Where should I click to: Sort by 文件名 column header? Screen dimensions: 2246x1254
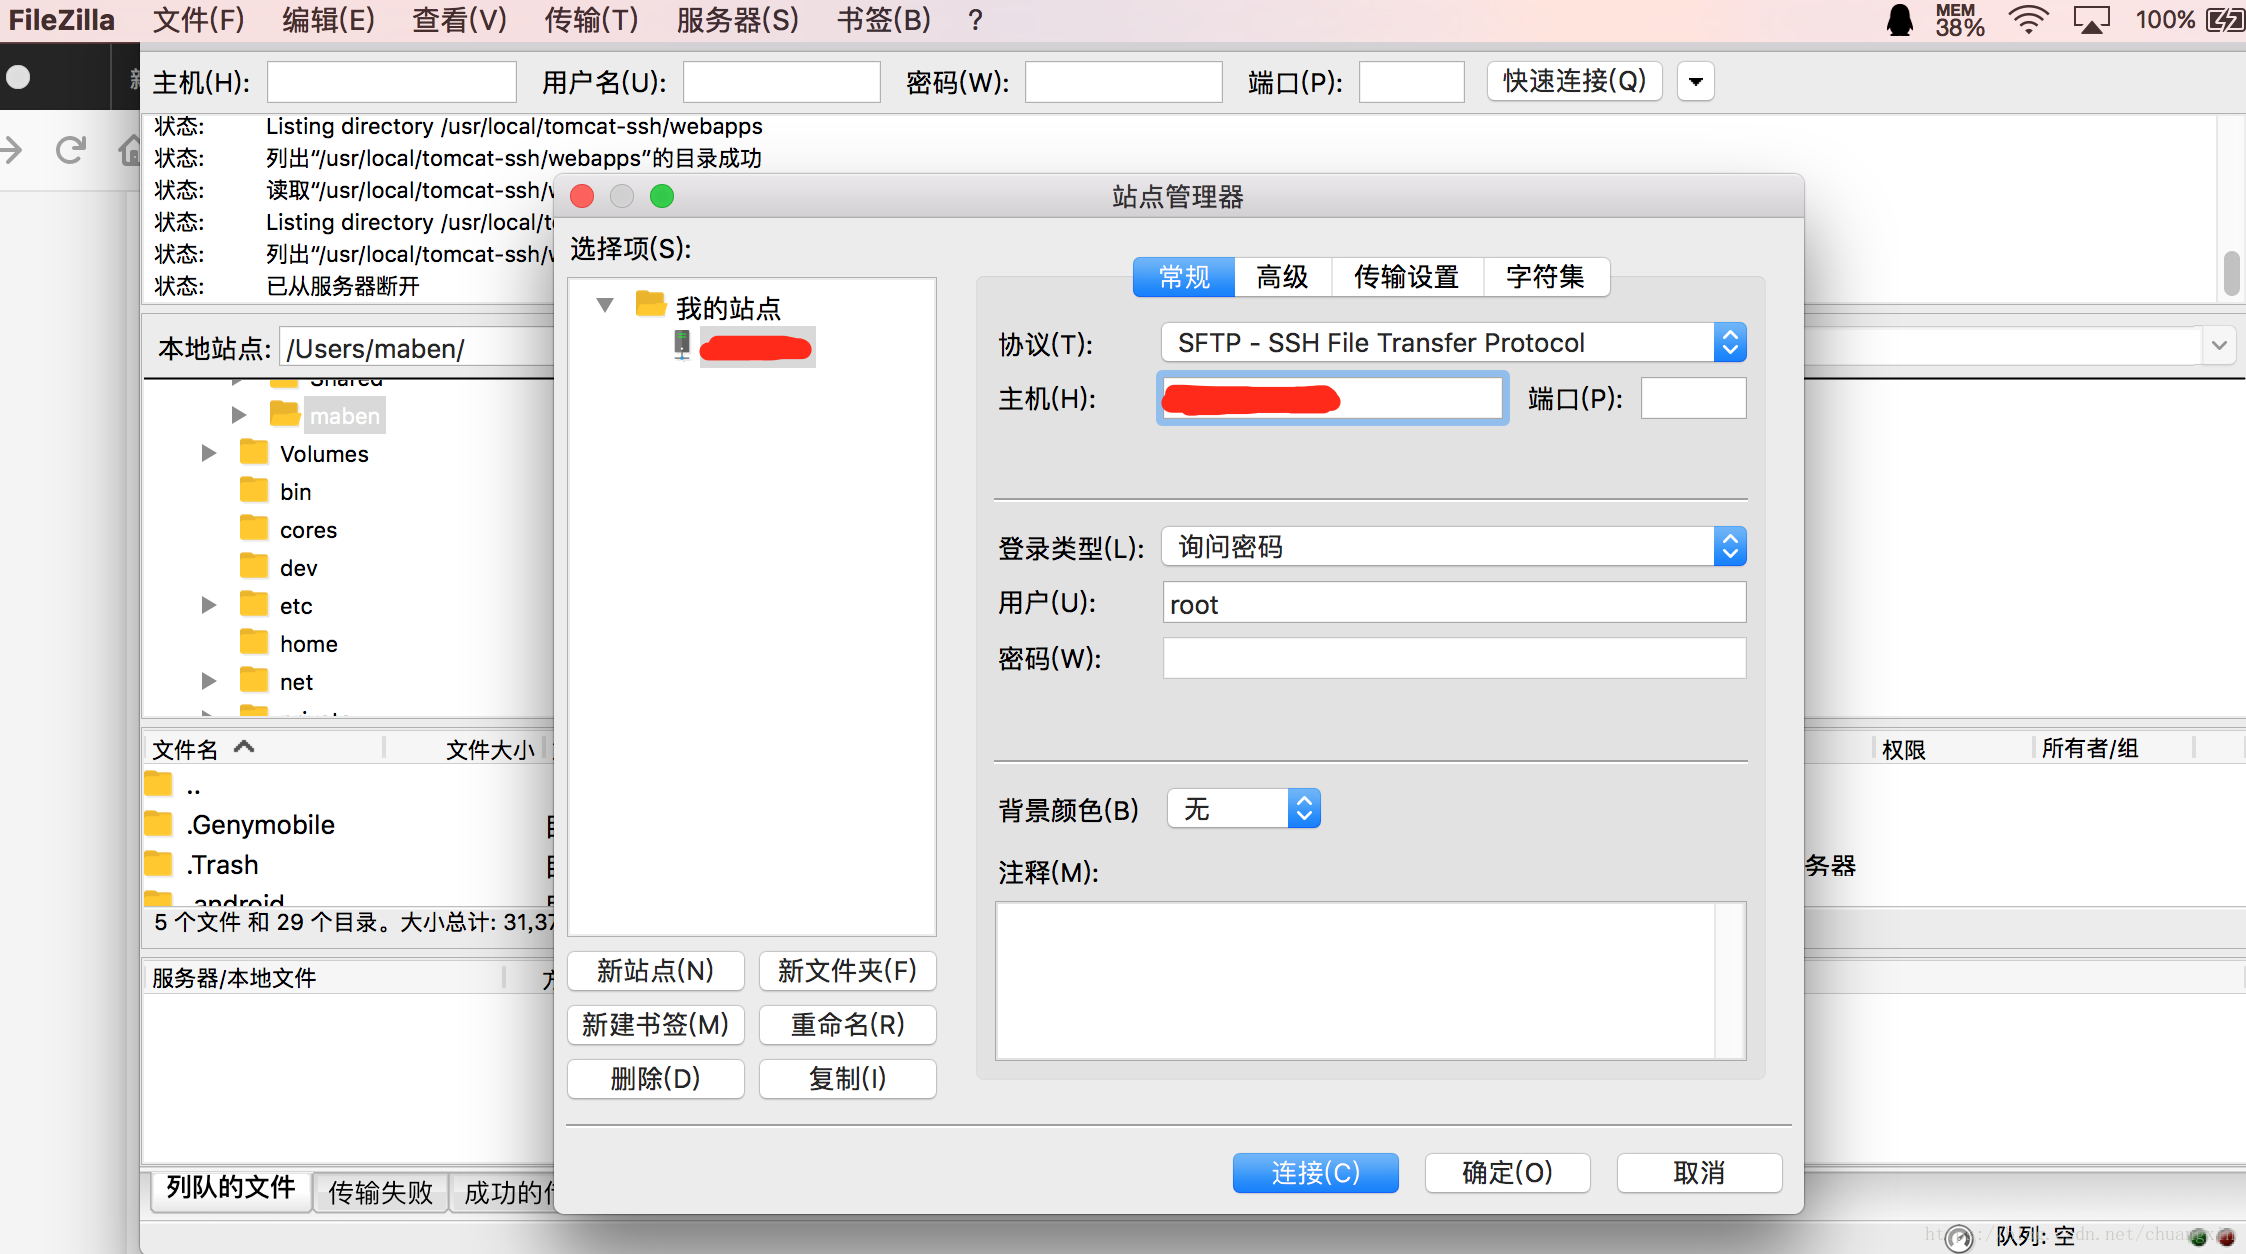tap(263, 749)
